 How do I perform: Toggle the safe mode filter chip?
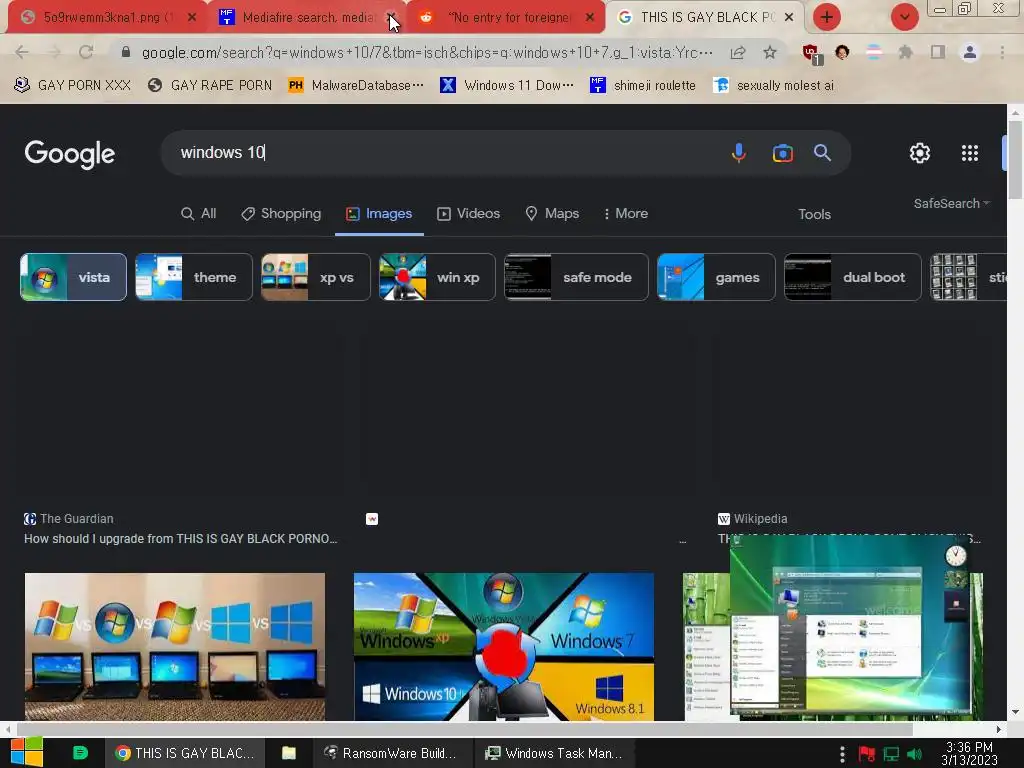577,277
